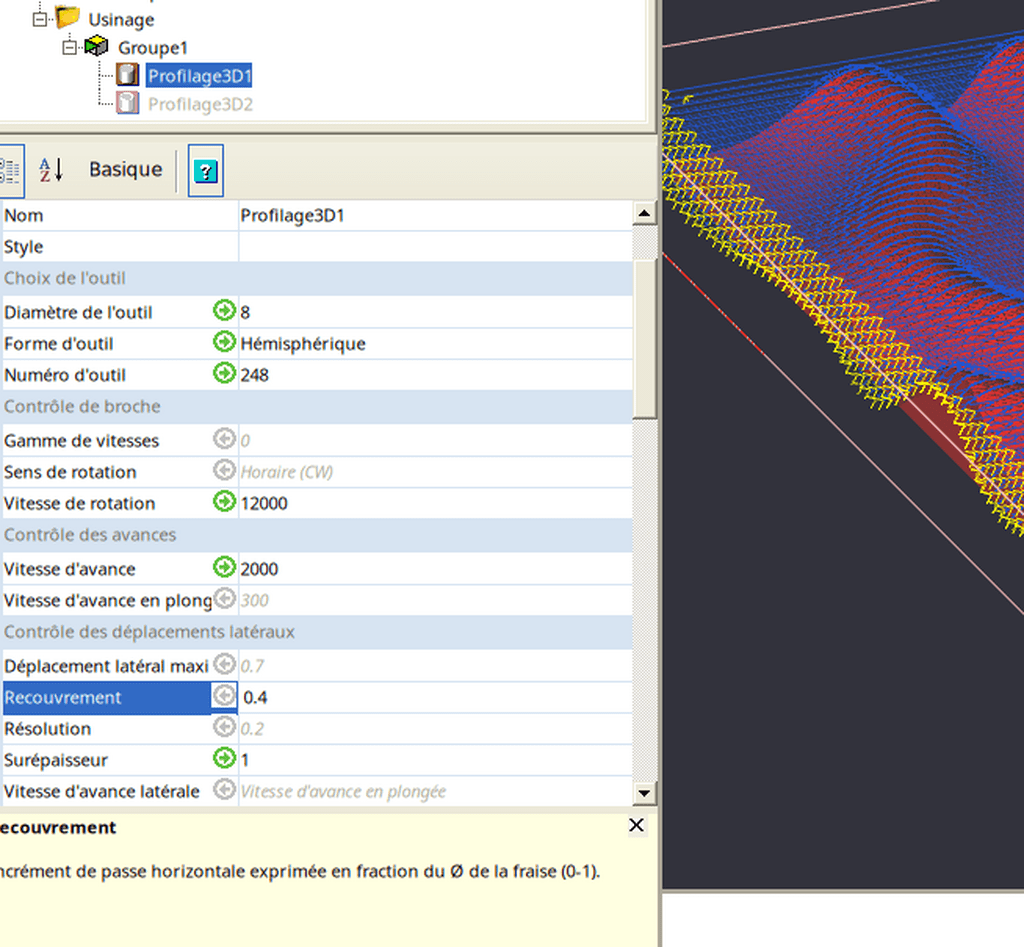Click the property grid scroll down arrow

(x=645, y=793)
